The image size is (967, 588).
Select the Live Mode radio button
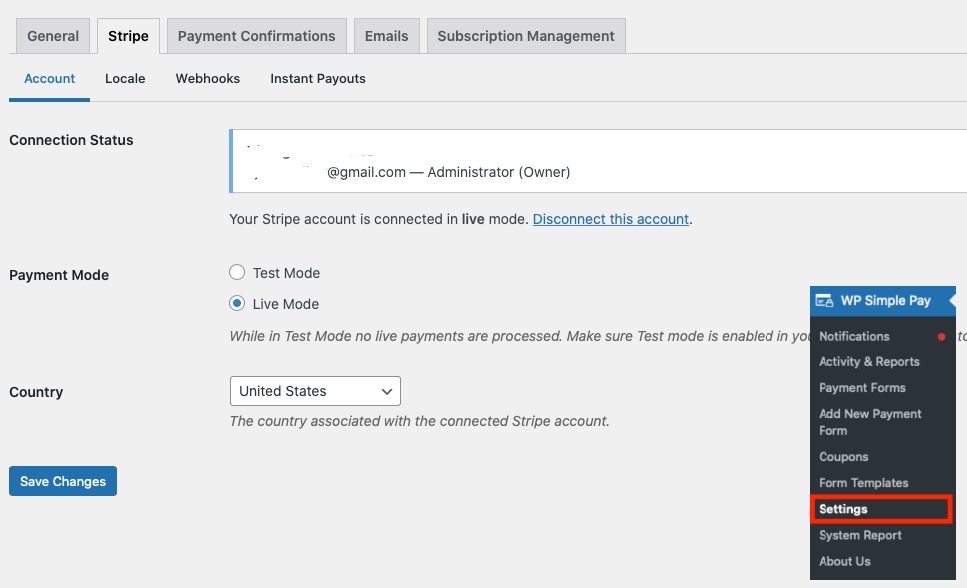pos(237,304)
